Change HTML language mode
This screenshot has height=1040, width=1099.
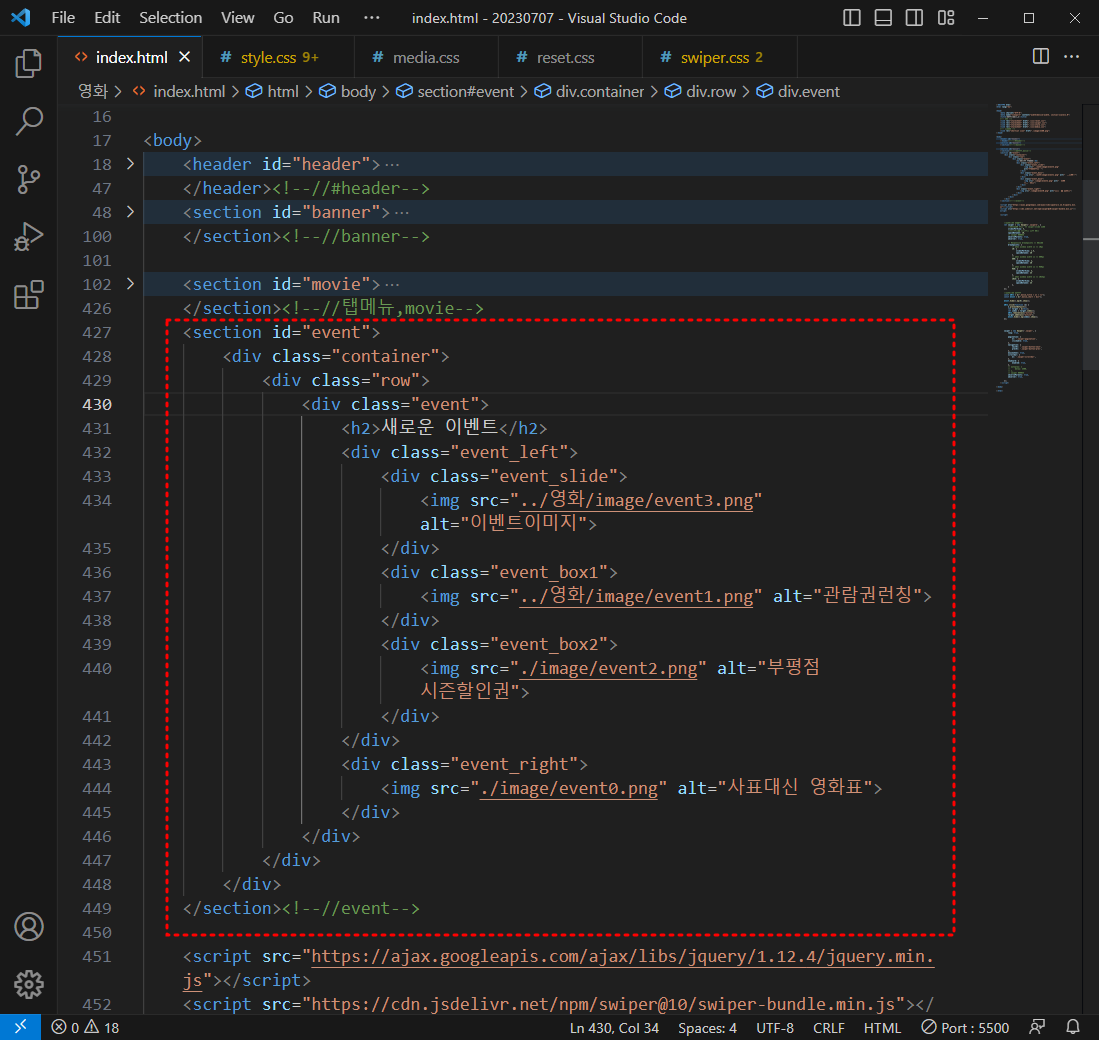click(x=882, y=1027)
